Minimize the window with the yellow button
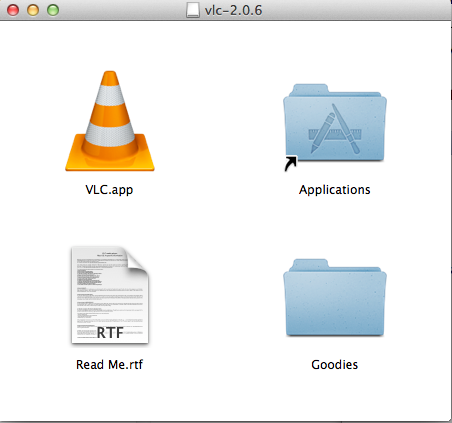Viewport: 452px width, 423px height. (33, 10)
